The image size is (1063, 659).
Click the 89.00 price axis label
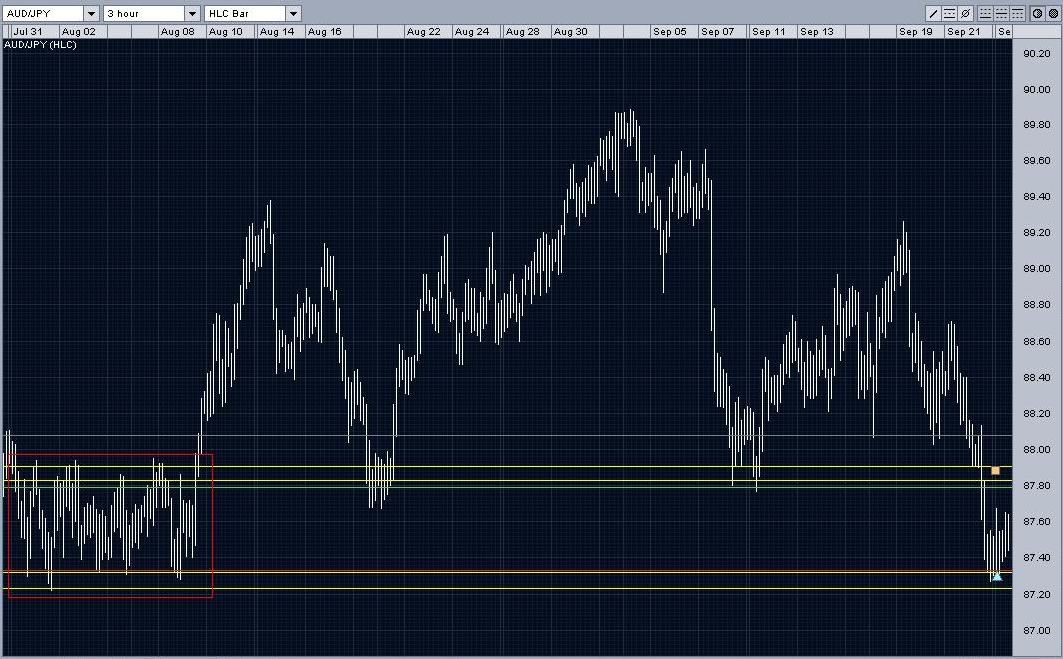[1035, 270]
